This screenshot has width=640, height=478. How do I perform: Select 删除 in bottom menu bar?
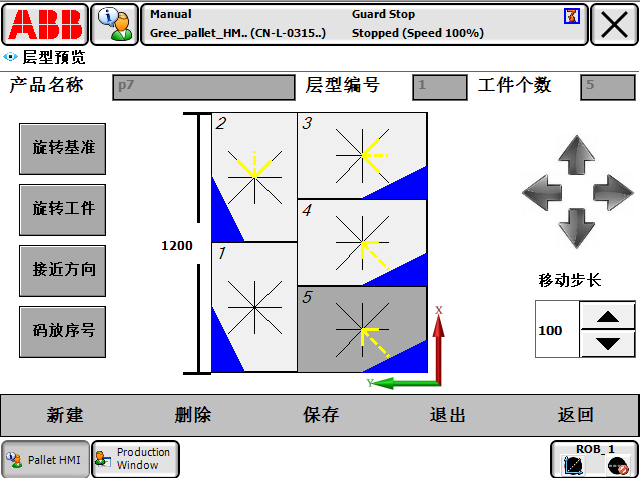coord(193,415)
